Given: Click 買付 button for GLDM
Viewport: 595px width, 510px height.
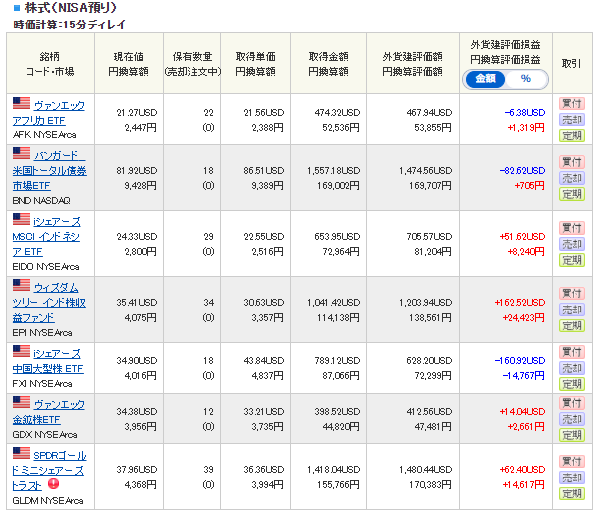Looking at the screenshot, I should 571,461.
